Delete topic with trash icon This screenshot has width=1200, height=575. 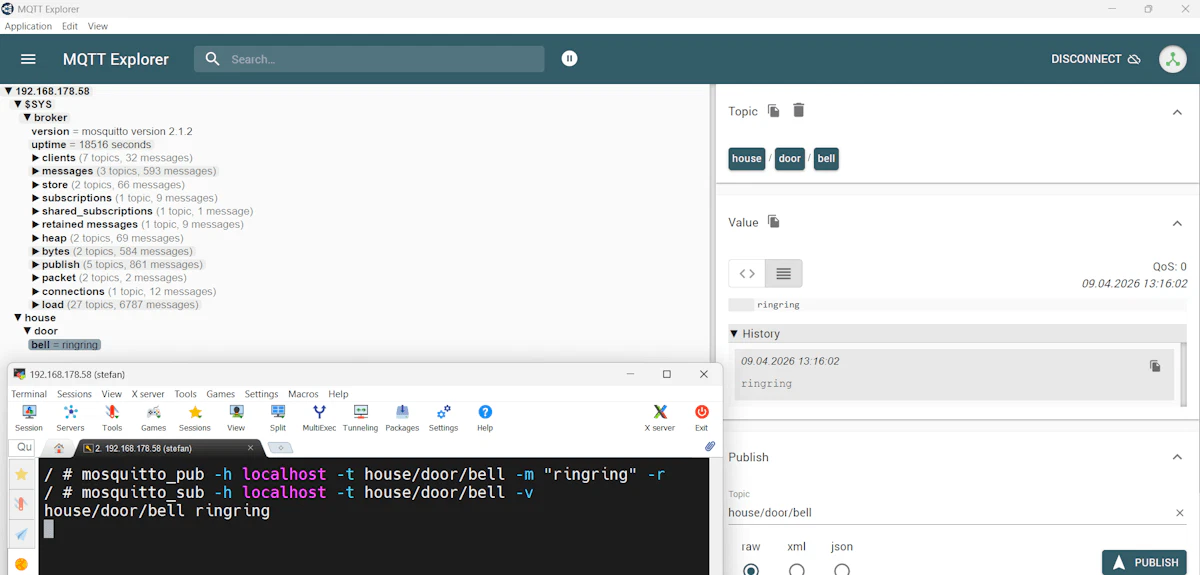798,111
